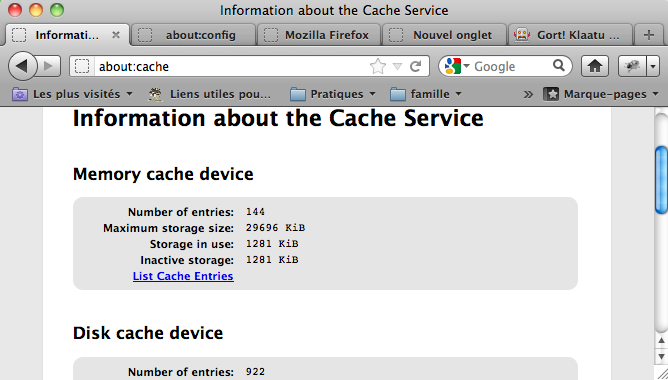Bookmark this page with the star icon

[x=377, y=66]
